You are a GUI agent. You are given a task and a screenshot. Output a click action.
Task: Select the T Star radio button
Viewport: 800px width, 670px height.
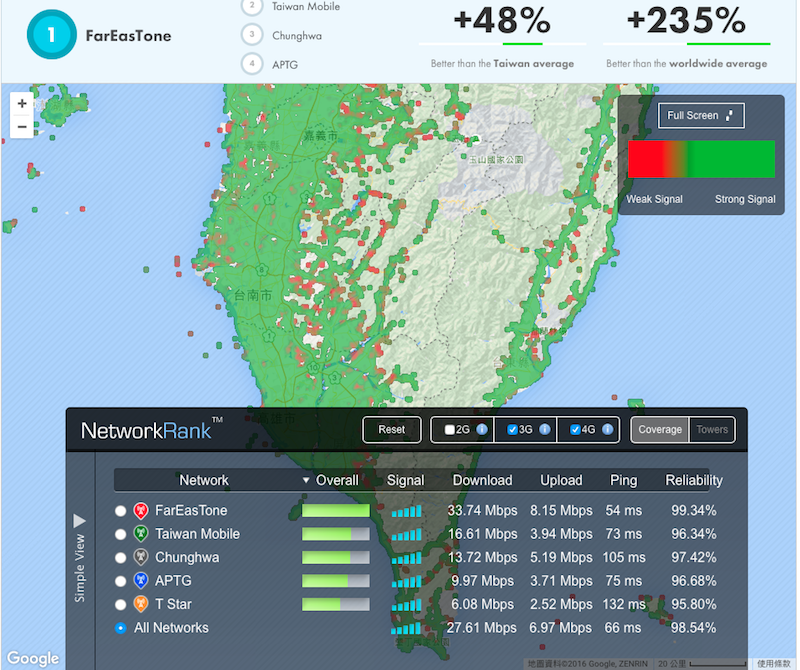pos(120,605)
